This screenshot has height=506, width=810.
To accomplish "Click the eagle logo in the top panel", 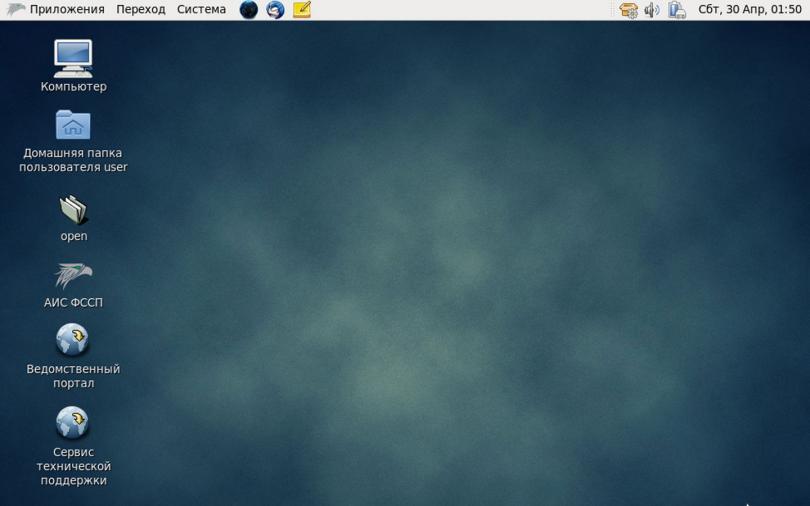I will pyautogui.click(x=15, y=10).
